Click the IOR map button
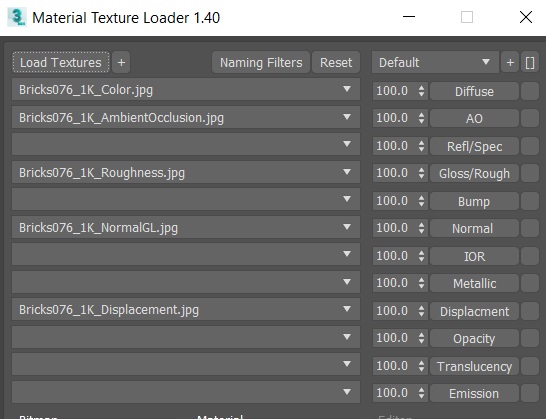 pos(474,256)
